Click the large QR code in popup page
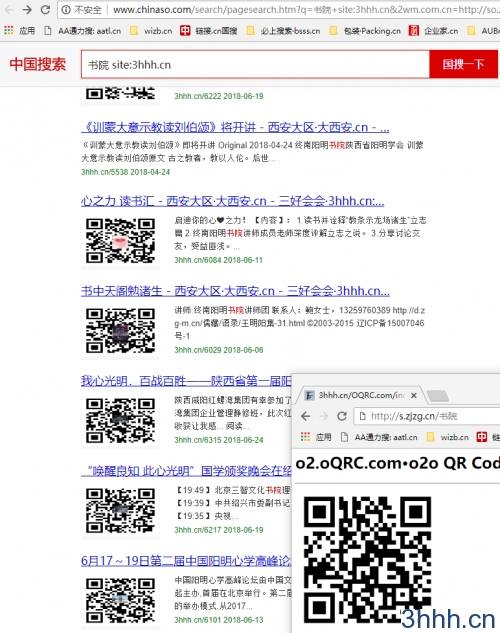500x633 pixels. coord(367,559)
